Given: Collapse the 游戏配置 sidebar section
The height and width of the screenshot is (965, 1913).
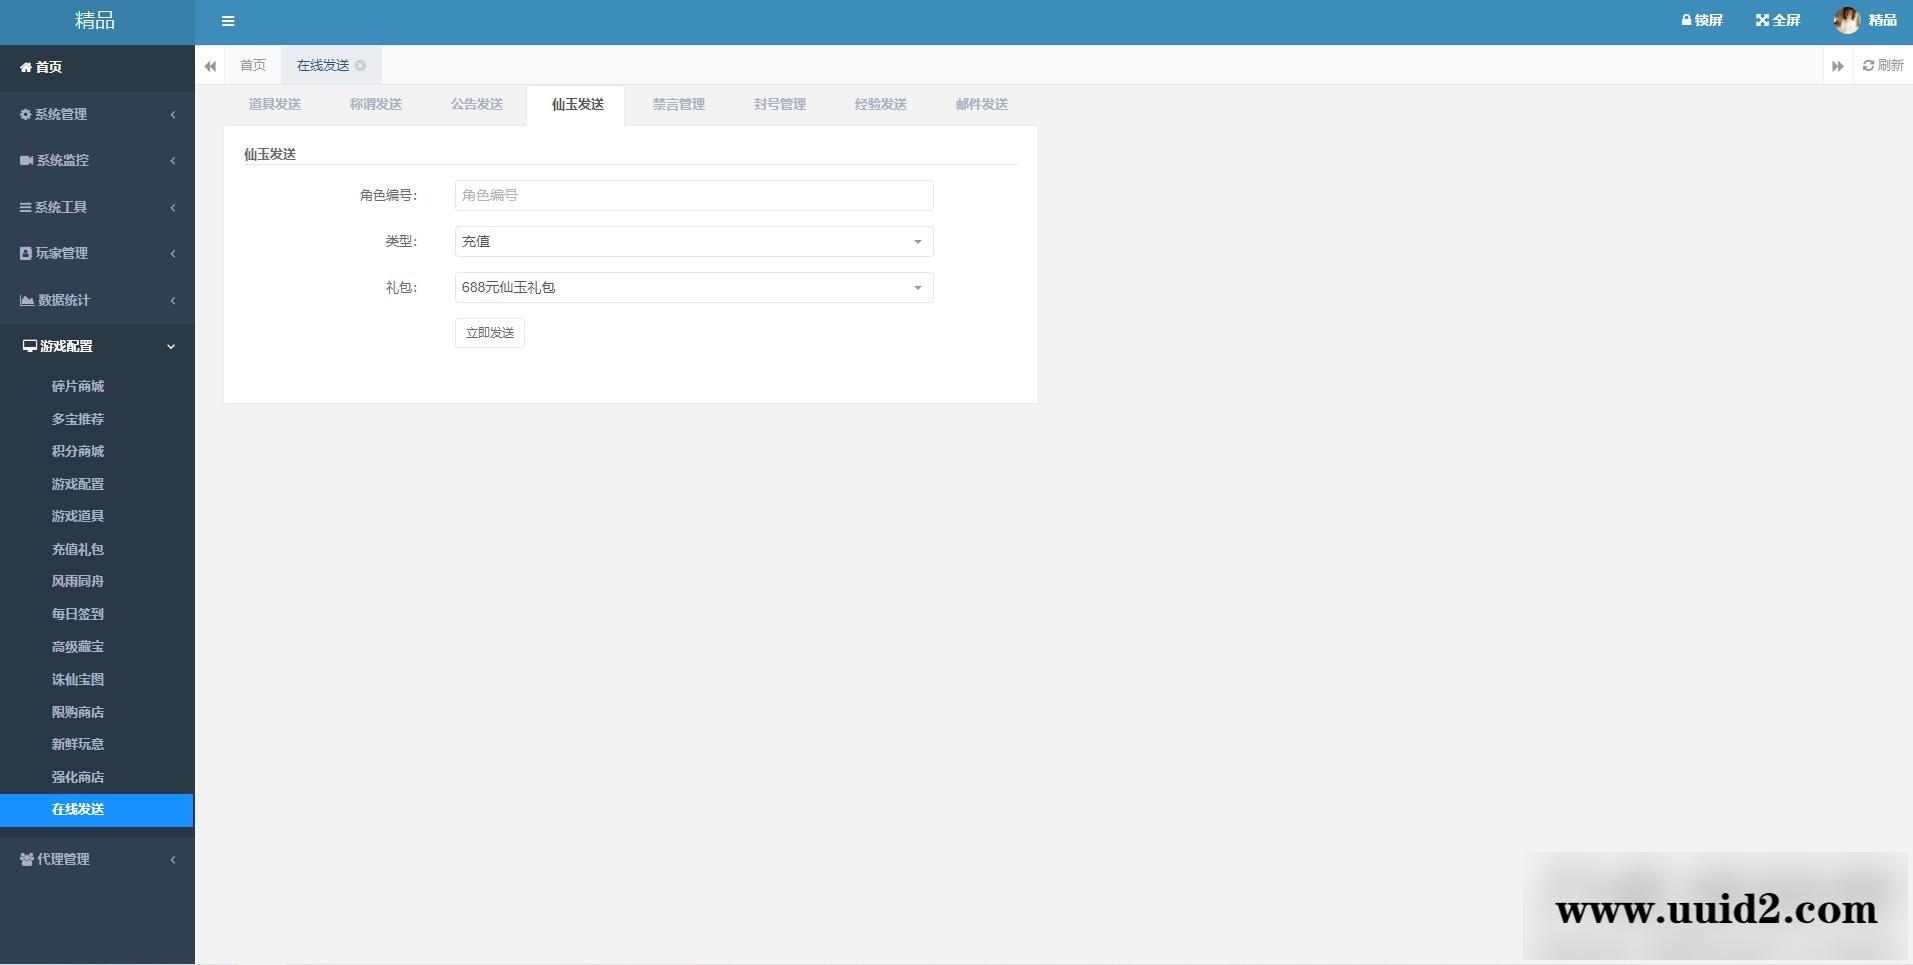Looking at the screenshot, I should click(x=97, y=346).
